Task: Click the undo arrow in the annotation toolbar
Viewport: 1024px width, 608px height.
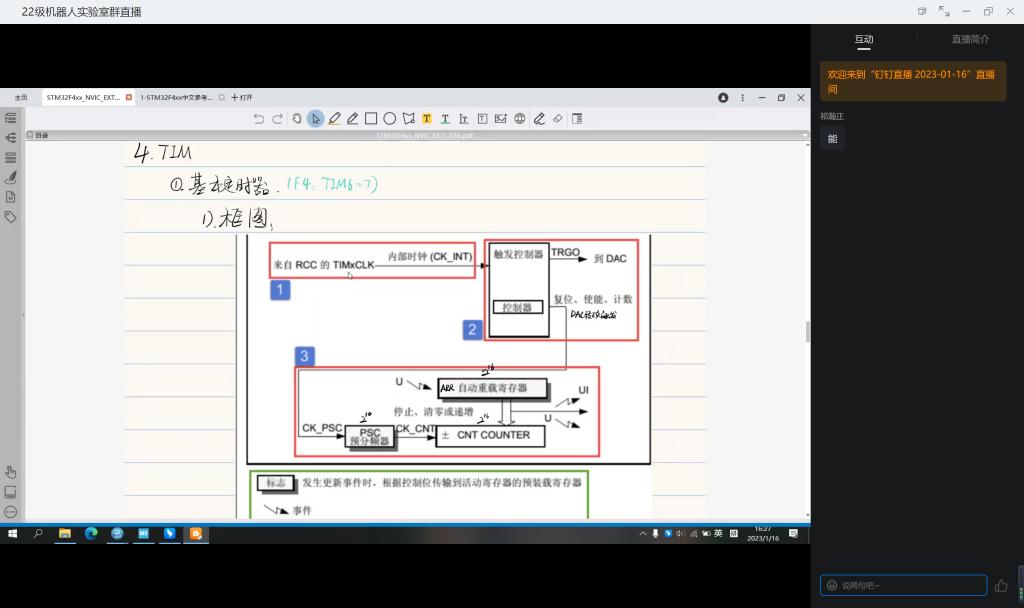Action: pos(259,118)
